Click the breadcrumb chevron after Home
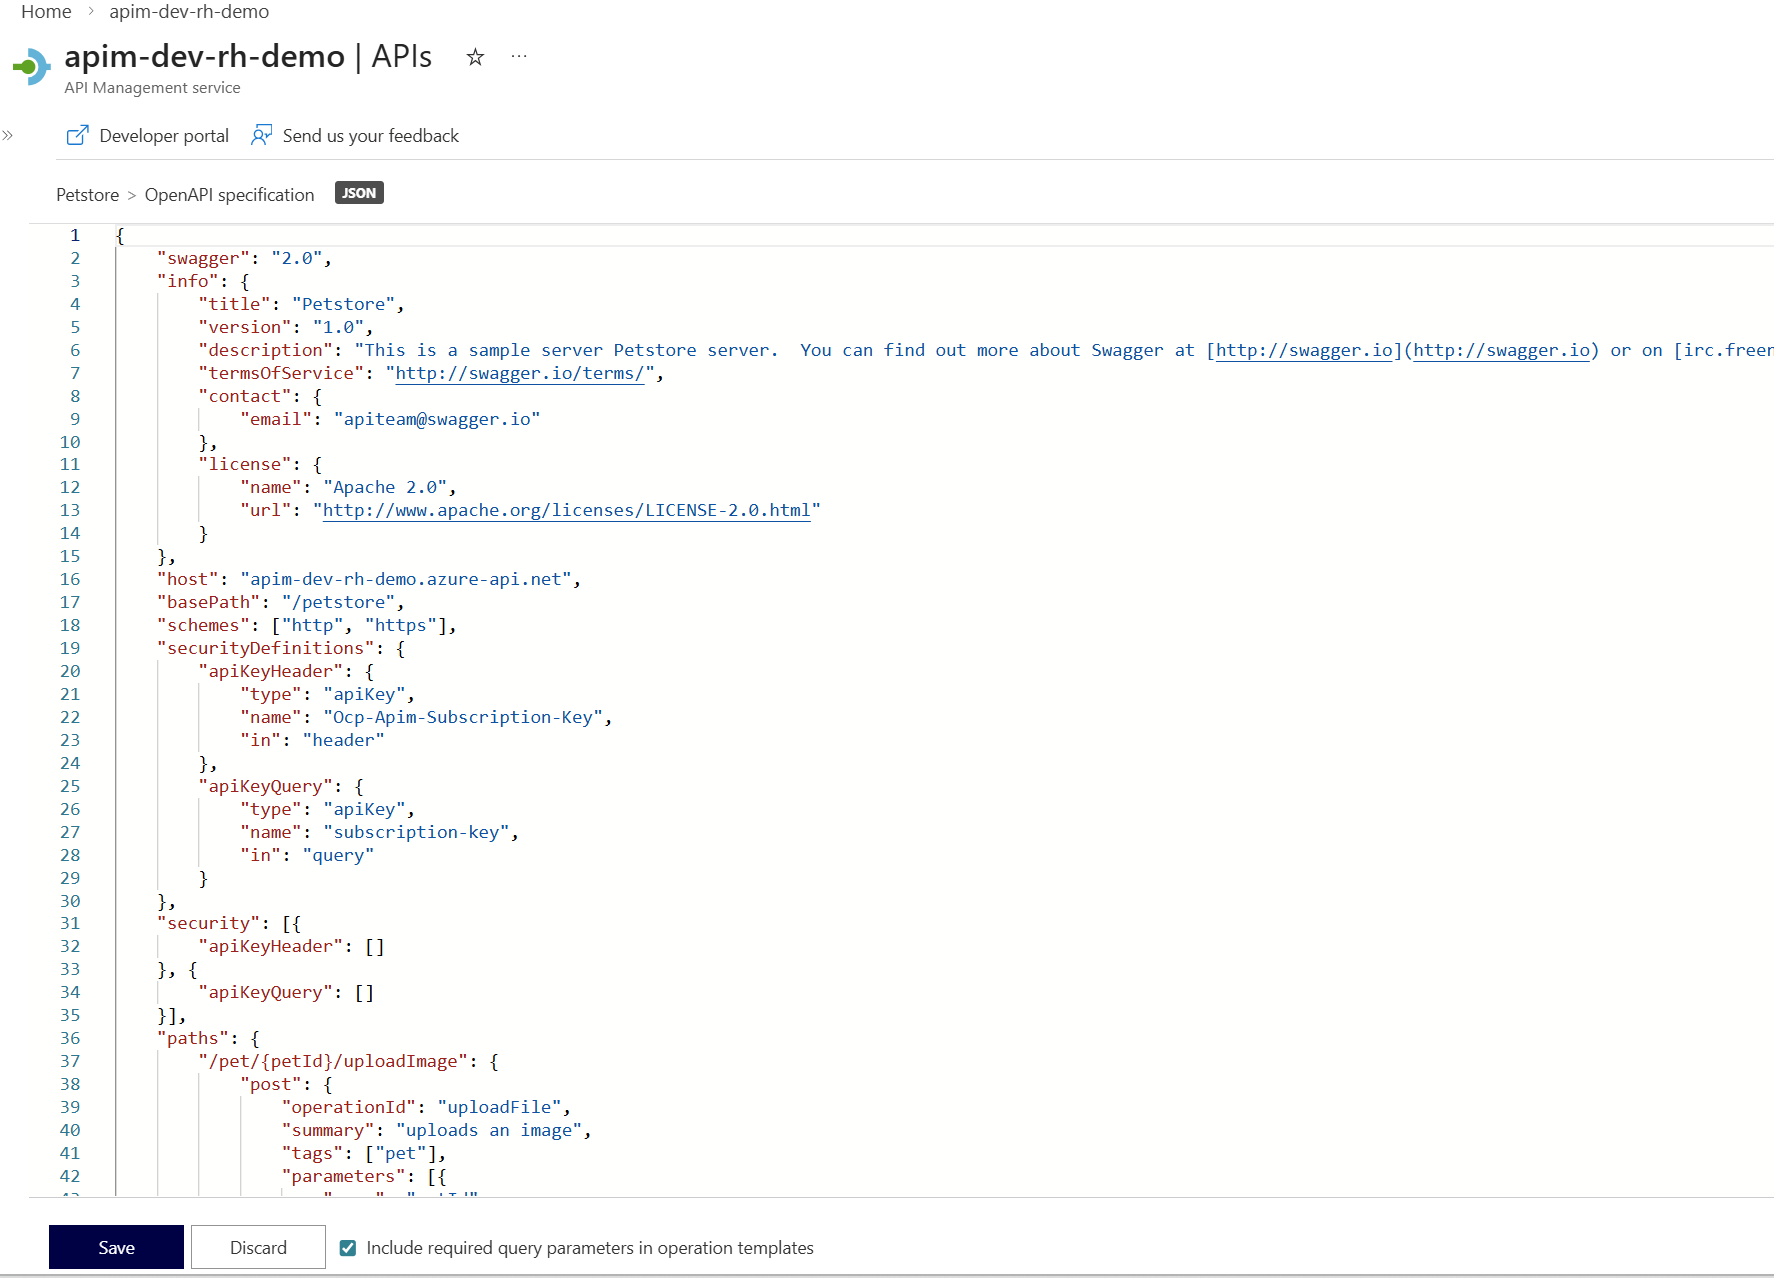The image size is (1774, 1278). click(x=89, y=12)
